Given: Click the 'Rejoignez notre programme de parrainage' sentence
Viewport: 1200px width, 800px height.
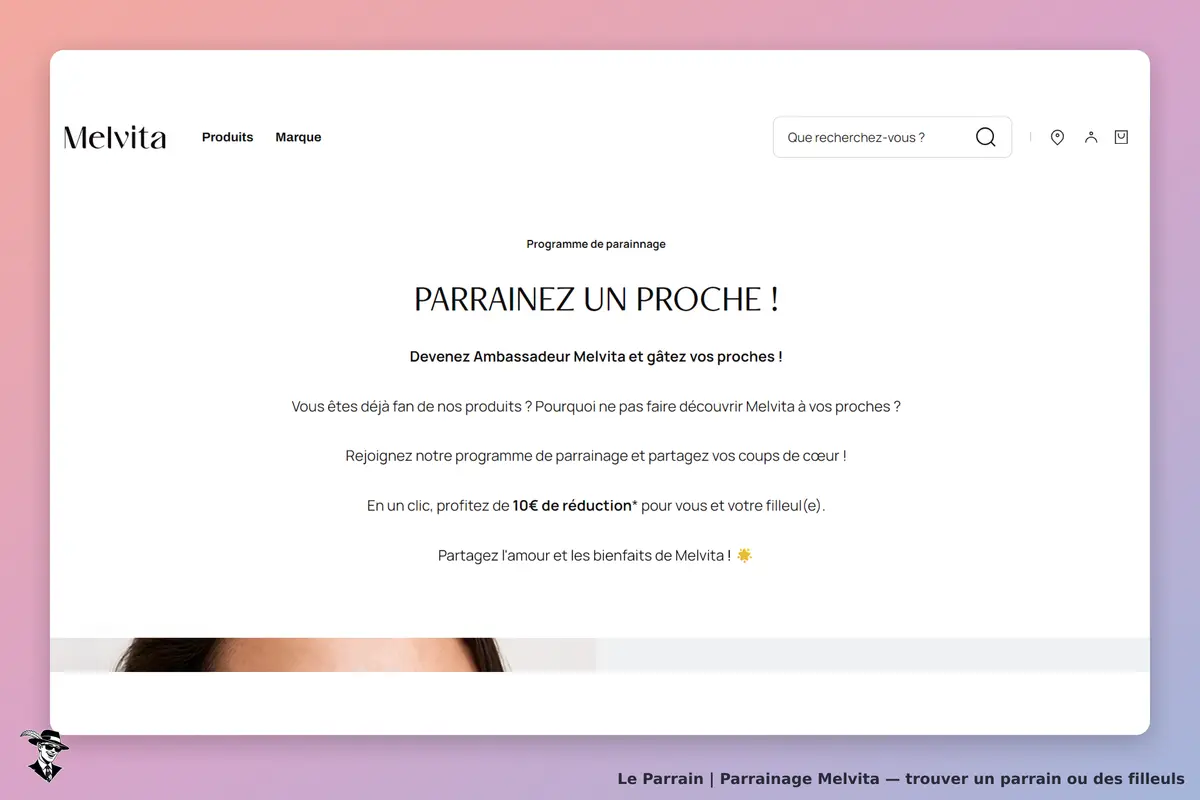Looking at the screenshot, I should pos(596,456).
